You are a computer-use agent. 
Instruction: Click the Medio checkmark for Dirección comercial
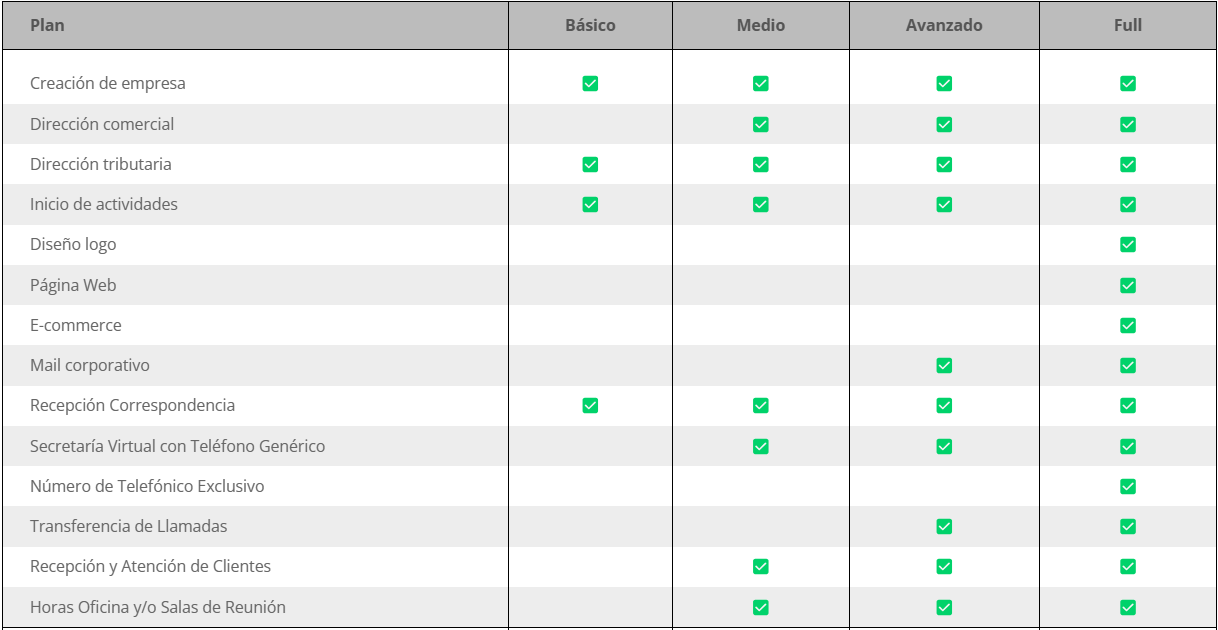pos(760,124)
